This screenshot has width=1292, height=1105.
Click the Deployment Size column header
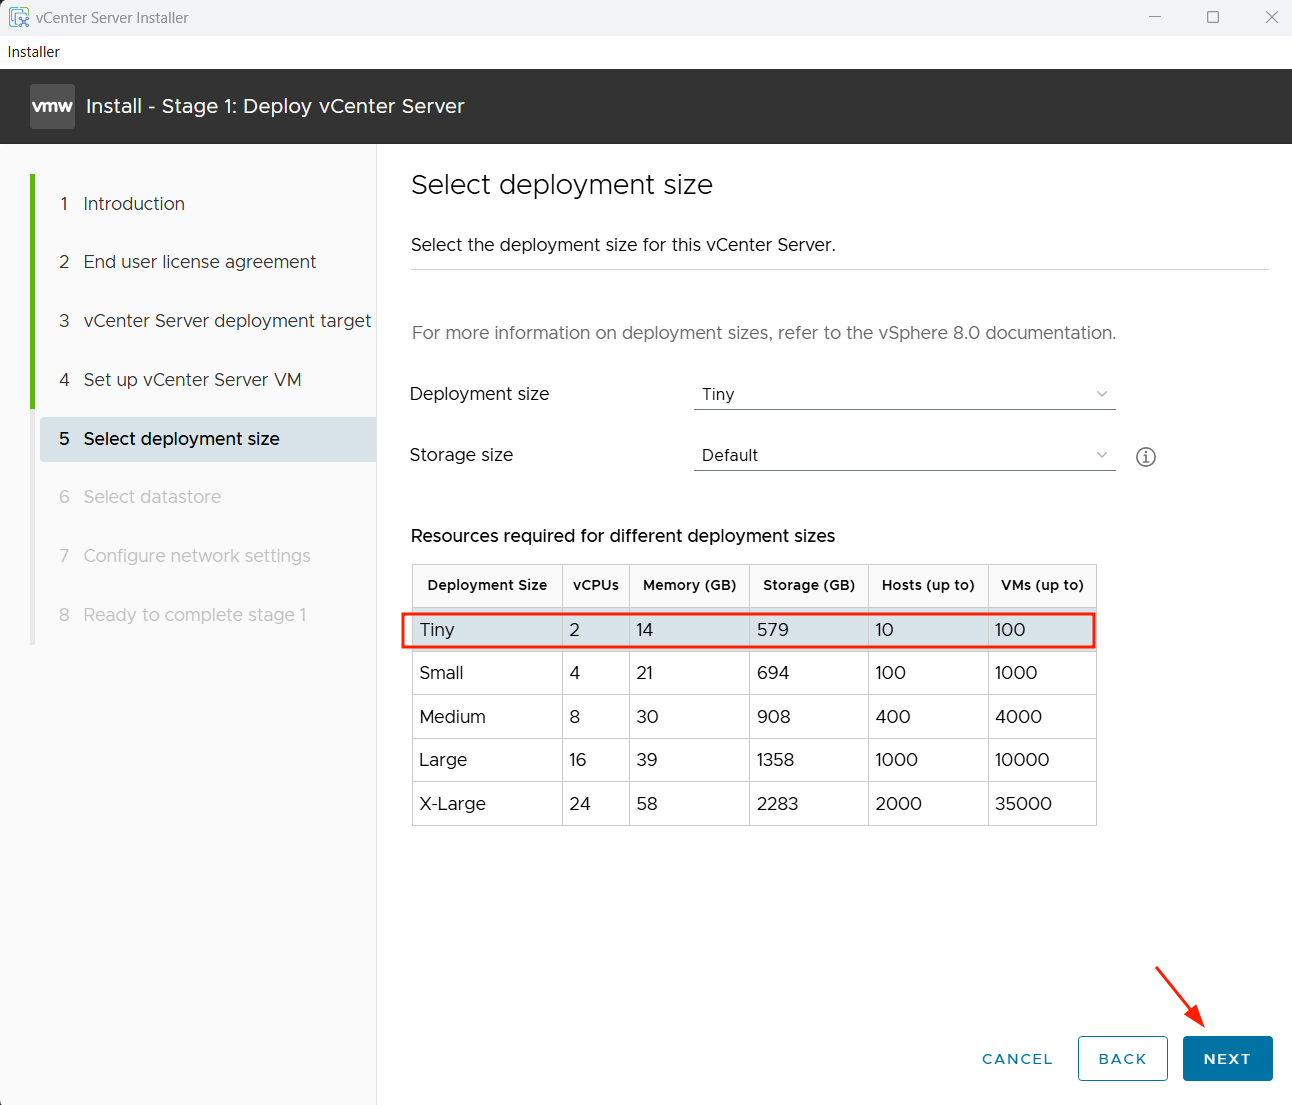click(487, 585)
